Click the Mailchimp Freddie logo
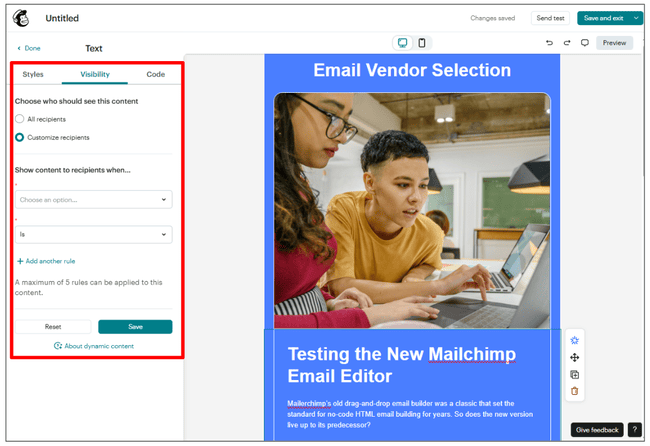The image size is (650, 446). tap(21, 18)
